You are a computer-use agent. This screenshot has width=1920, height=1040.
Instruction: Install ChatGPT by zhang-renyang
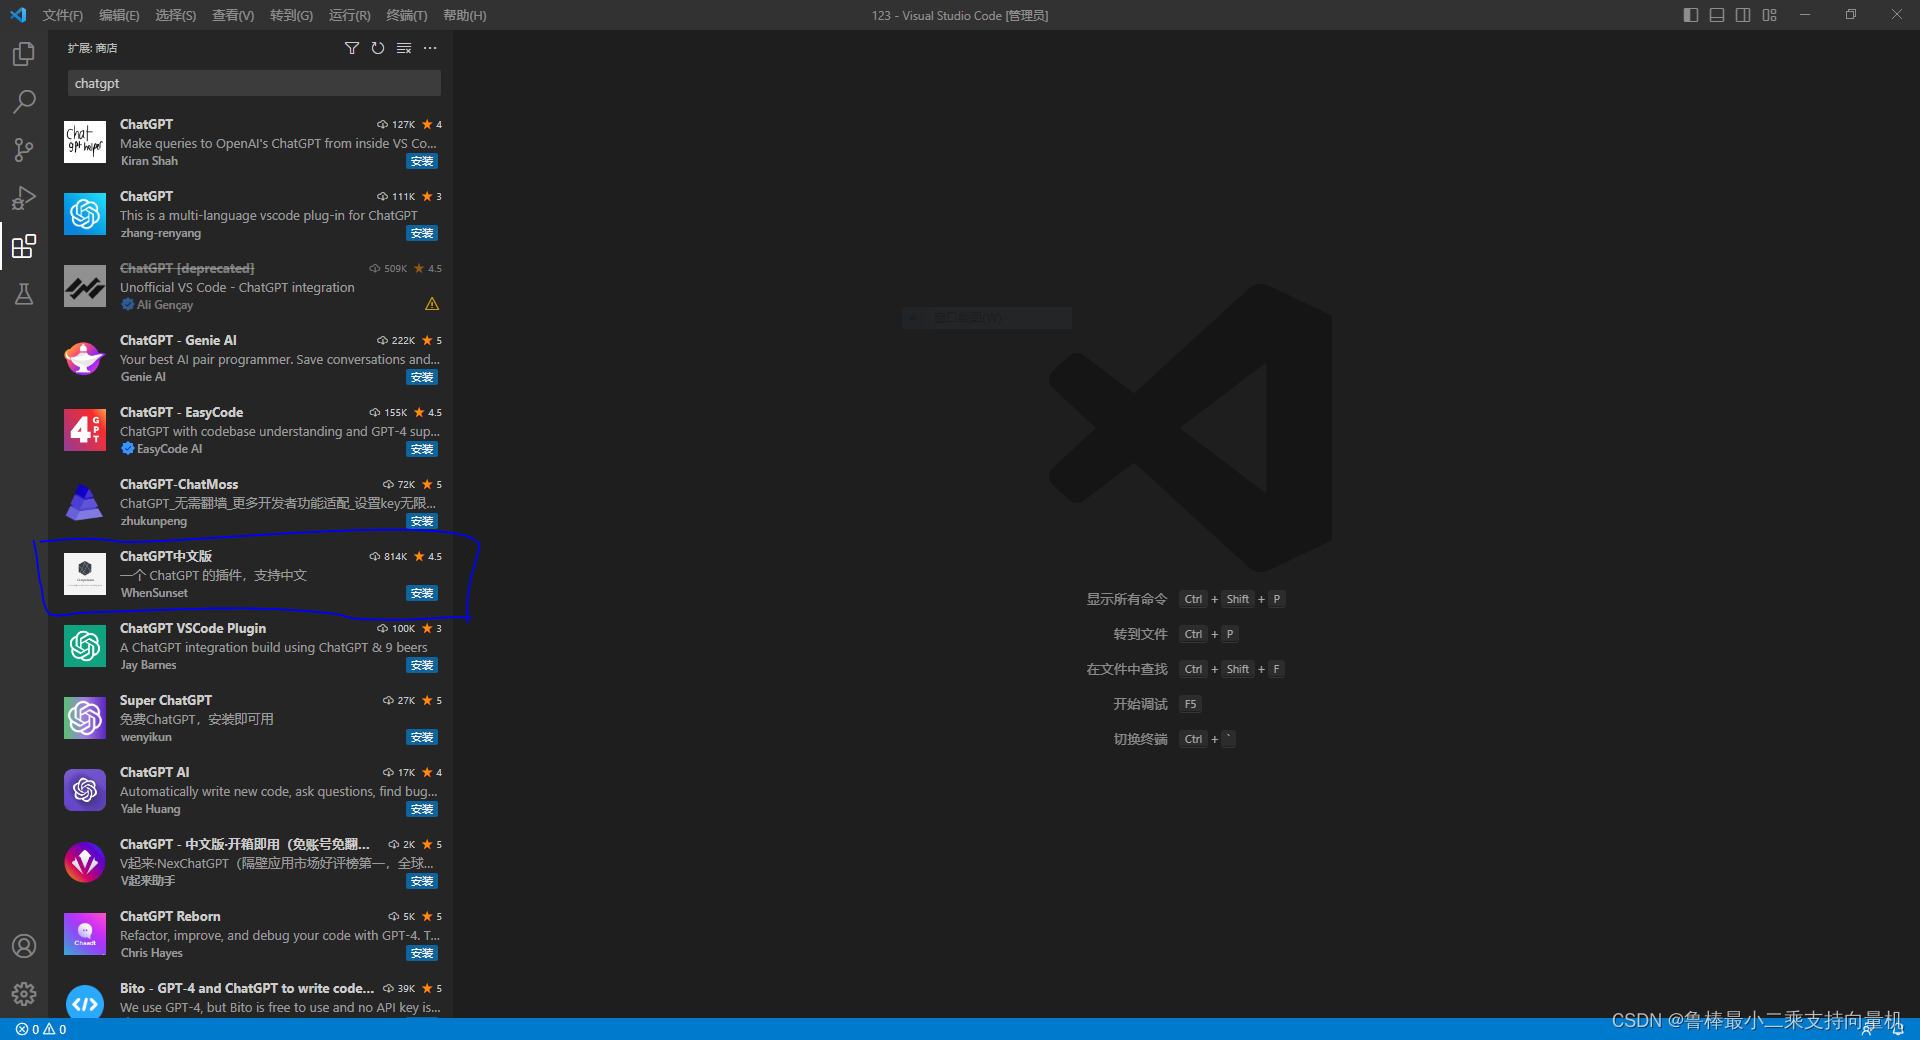[422, 233]
